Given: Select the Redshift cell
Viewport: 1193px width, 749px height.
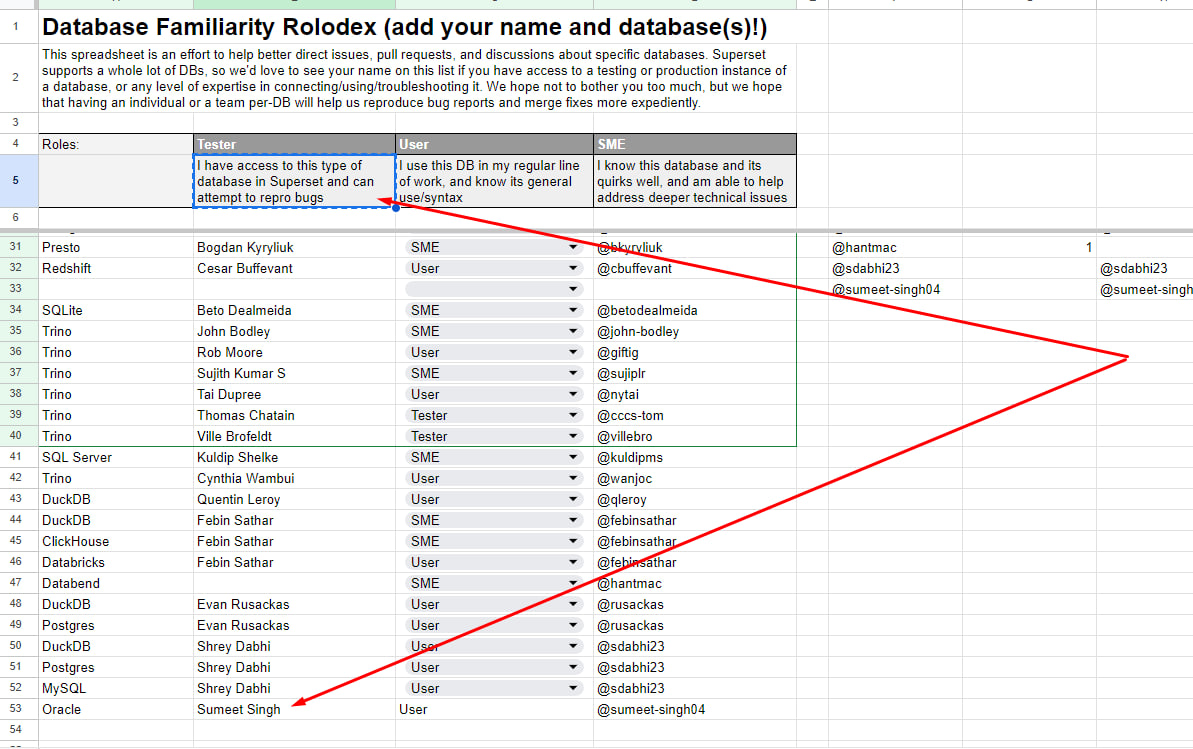Looking at the screenshot, I should [116, 268].
